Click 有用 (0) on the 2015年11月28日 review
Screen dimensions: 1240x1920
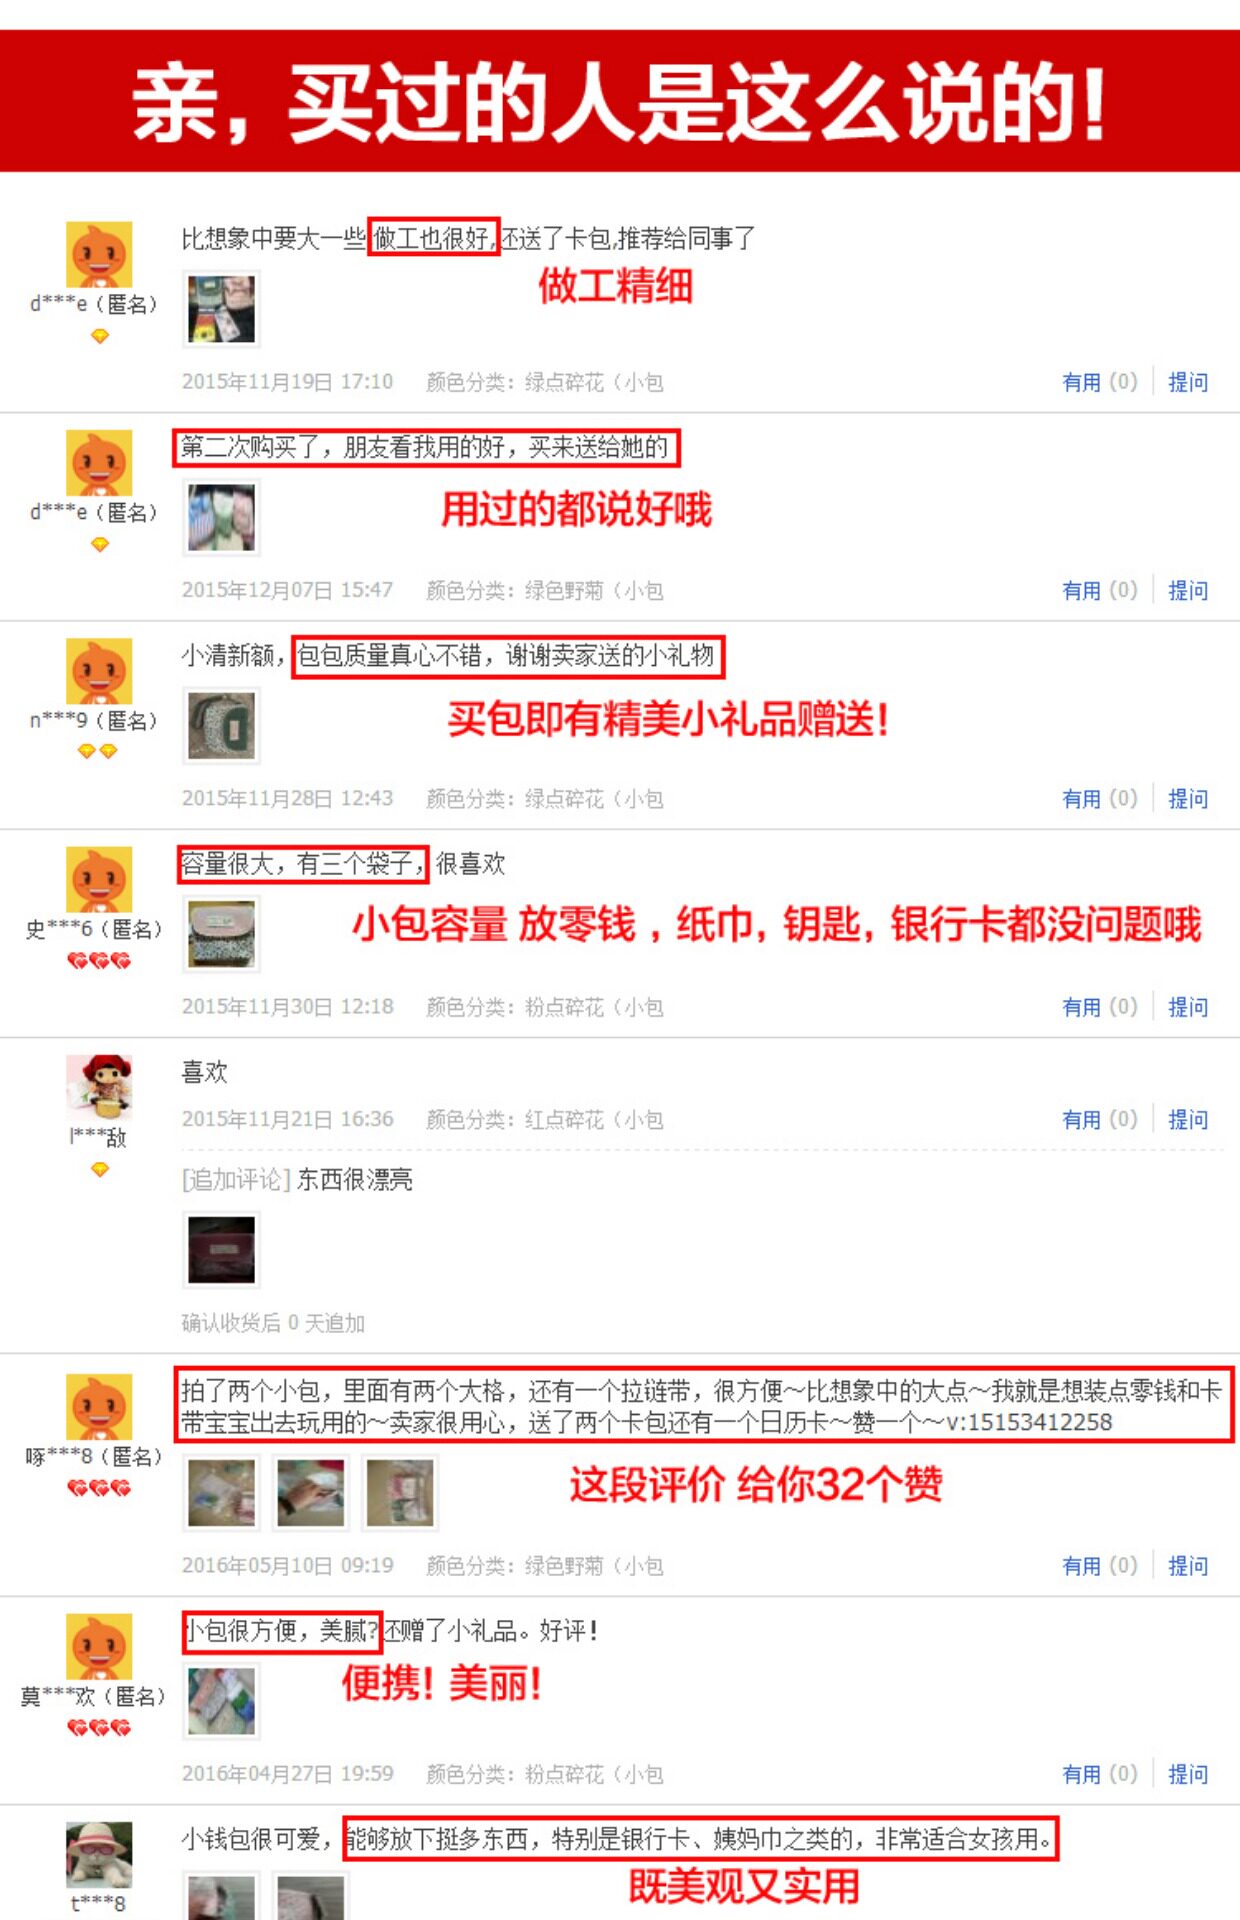[x=1100, y=798]
